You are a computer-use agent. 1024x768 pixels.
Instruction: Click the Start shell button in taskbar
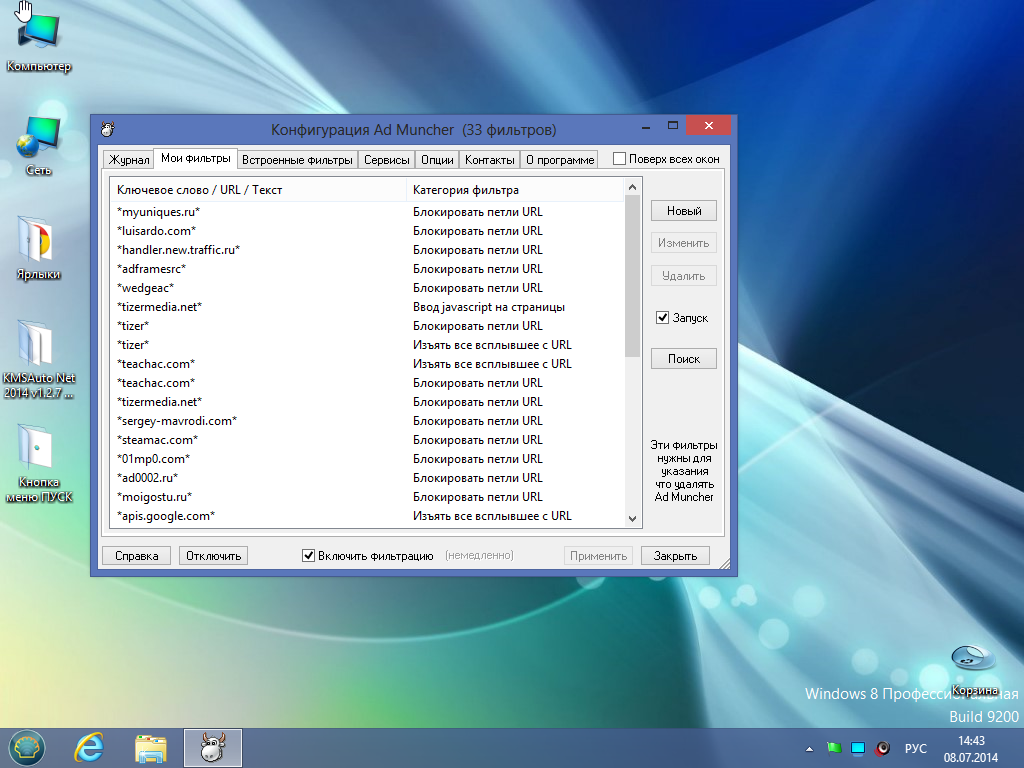[27, 748]
